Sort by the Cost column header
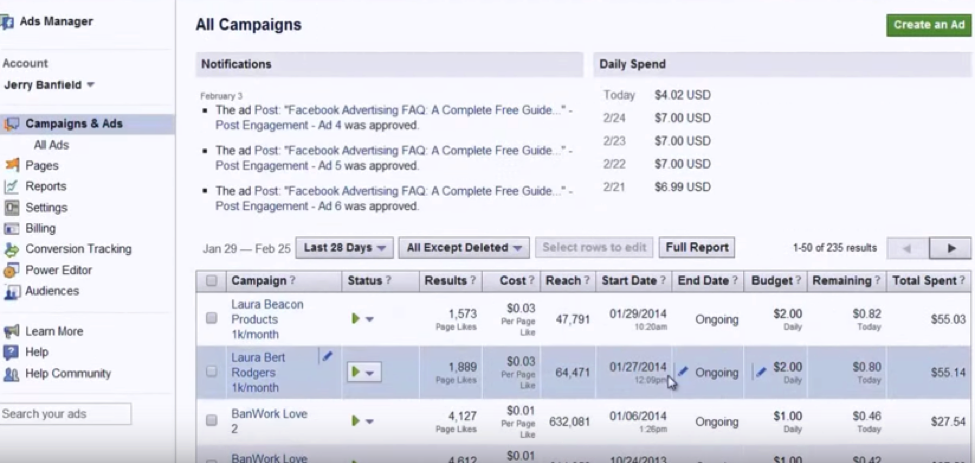 coord(511,281)
